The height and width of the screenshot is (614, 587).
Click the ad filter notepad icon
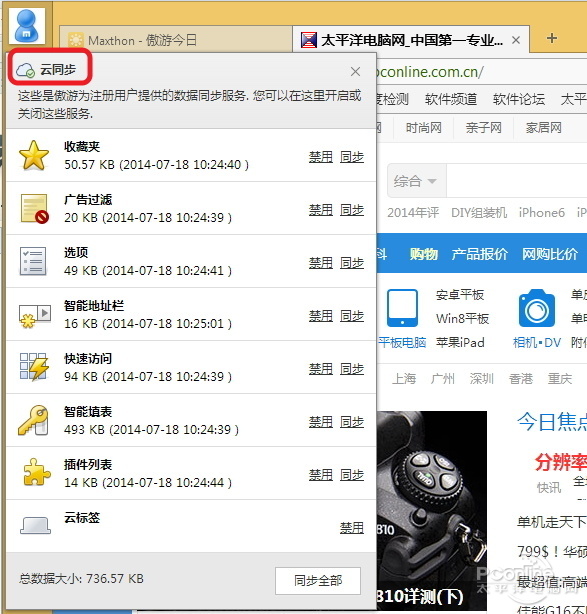[x=34, y=209]
